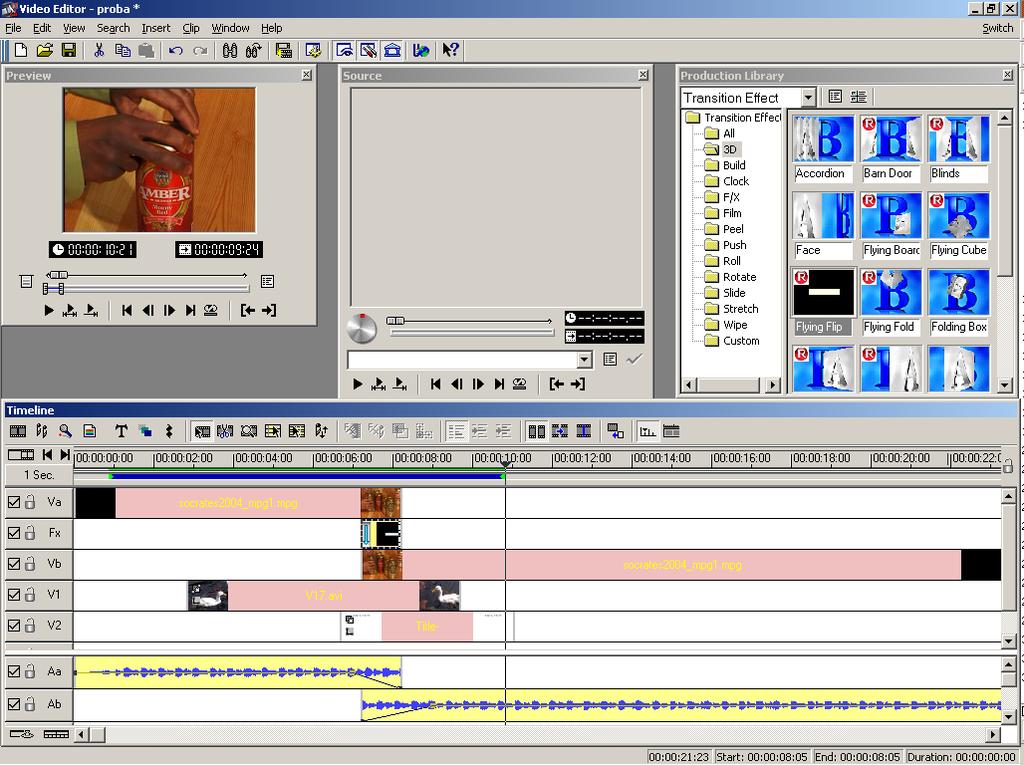This screenshot has width=1024, height=765.
Task: Click the scissors cut tool in Timeline toolbar
Action: pos(225,431)
